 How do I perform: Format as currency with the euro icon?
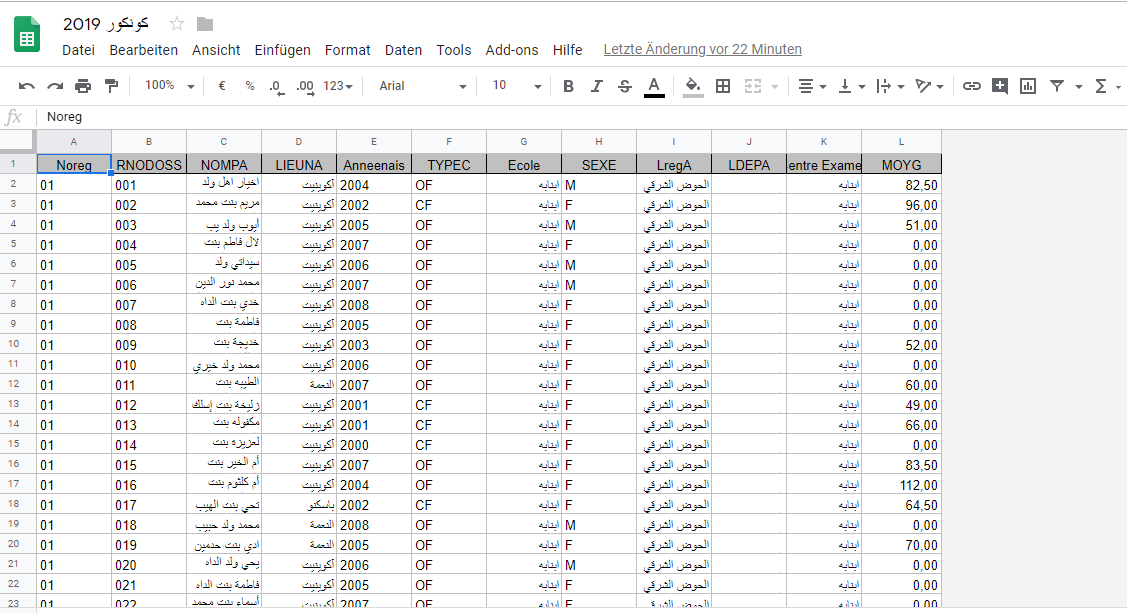click(x=222, y=87)
